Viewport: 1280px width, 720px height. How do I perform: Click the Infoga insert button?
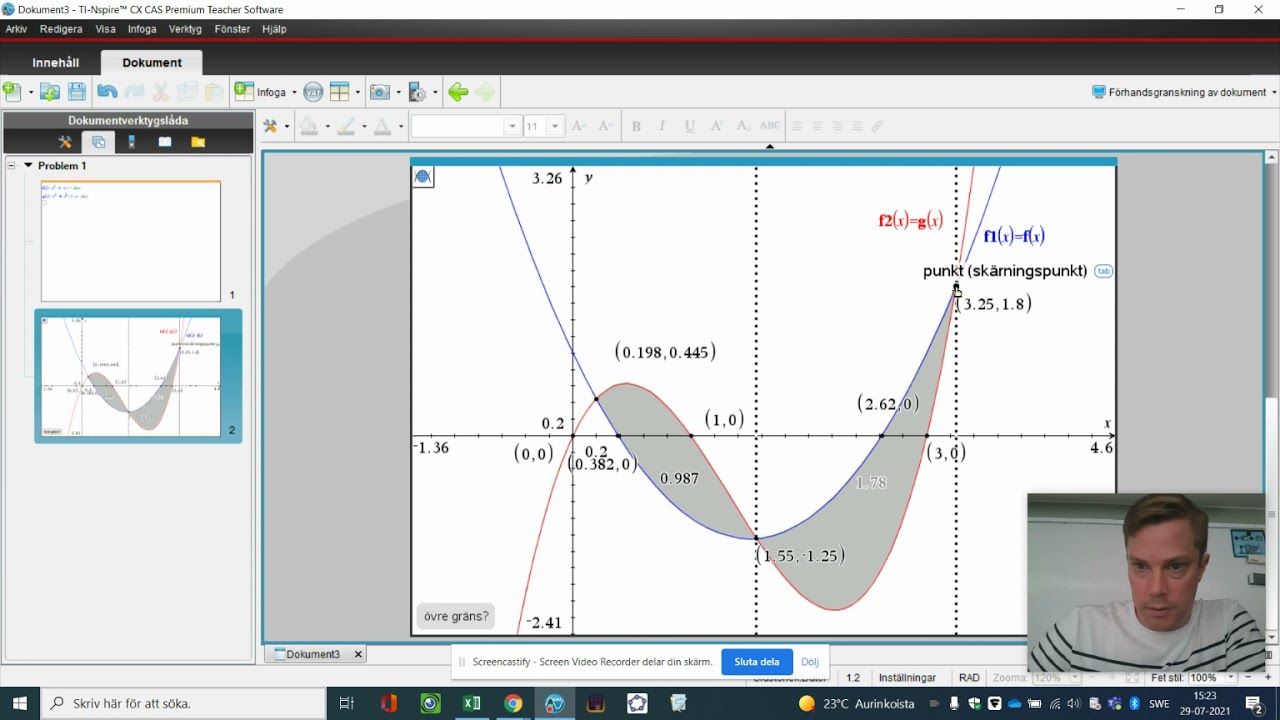pyautogui.click(x=260, y=92)
